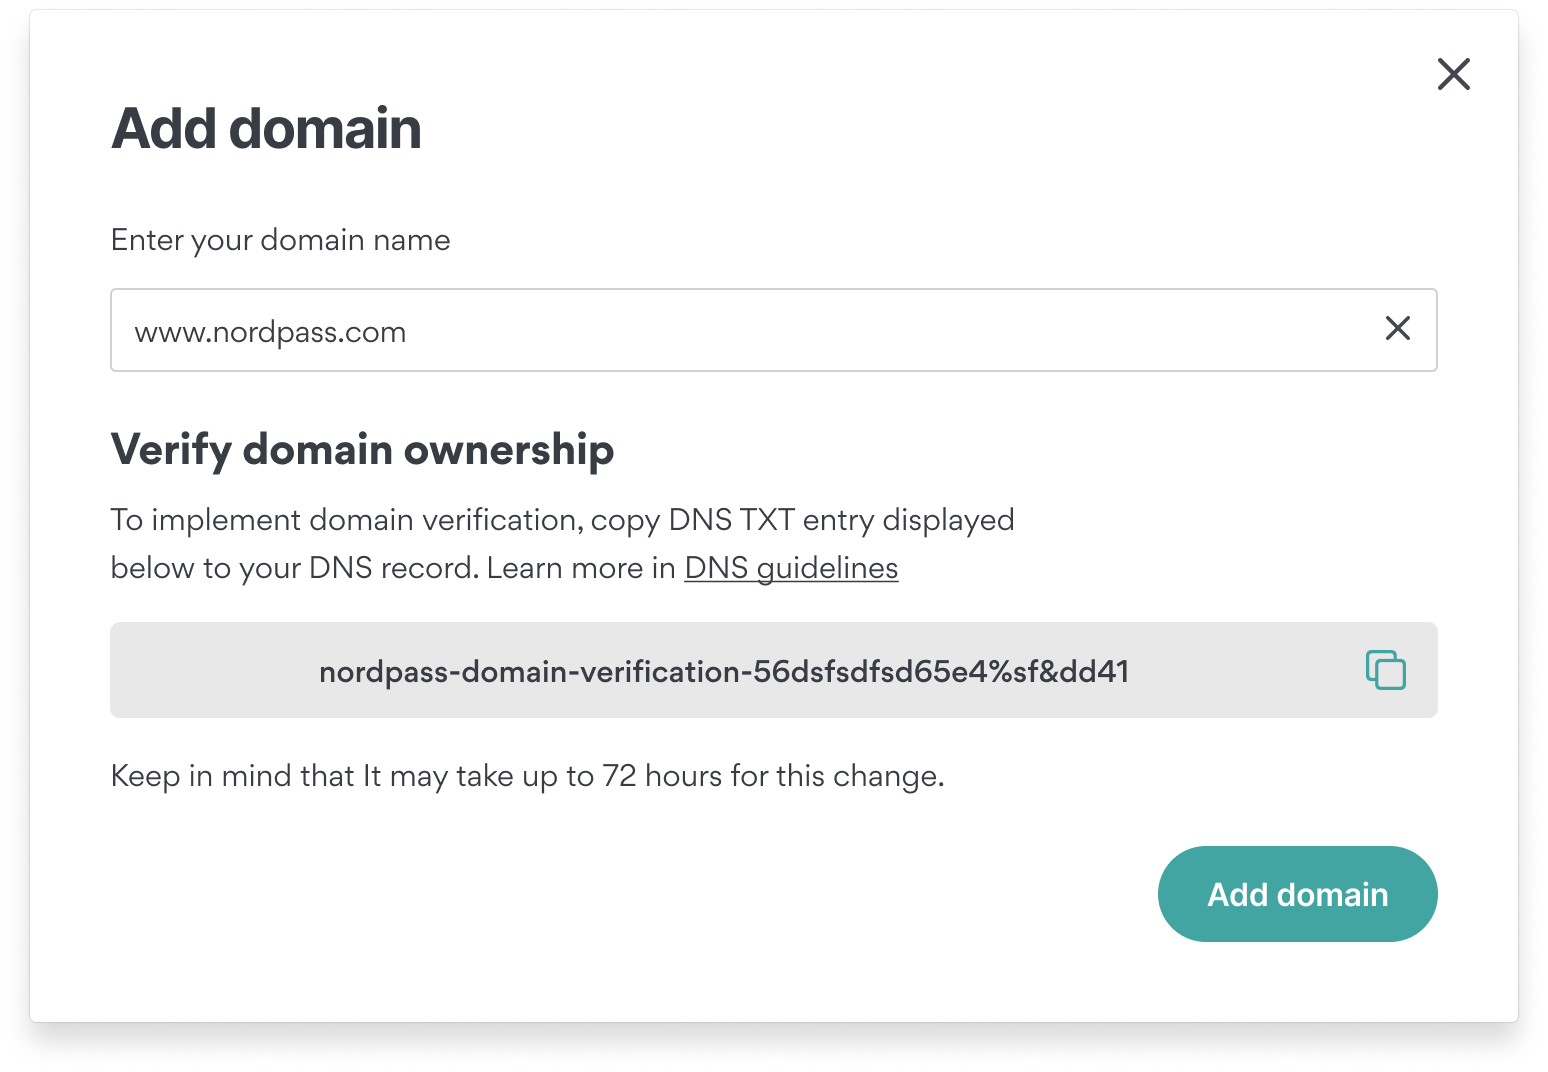Click the Enter your domain name label
This screenshot has height=1072, width=1548.
pos(280,240)
